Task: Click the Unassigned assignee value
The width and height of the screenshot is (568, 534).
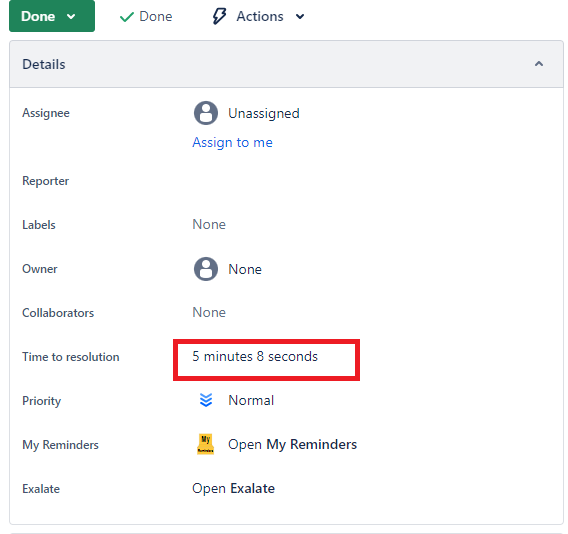Action: pyautogui.click(x=264, y=113)
